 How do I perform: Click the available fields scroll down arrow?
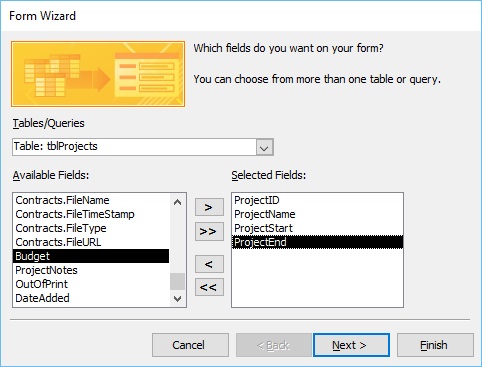coord(178,298)
